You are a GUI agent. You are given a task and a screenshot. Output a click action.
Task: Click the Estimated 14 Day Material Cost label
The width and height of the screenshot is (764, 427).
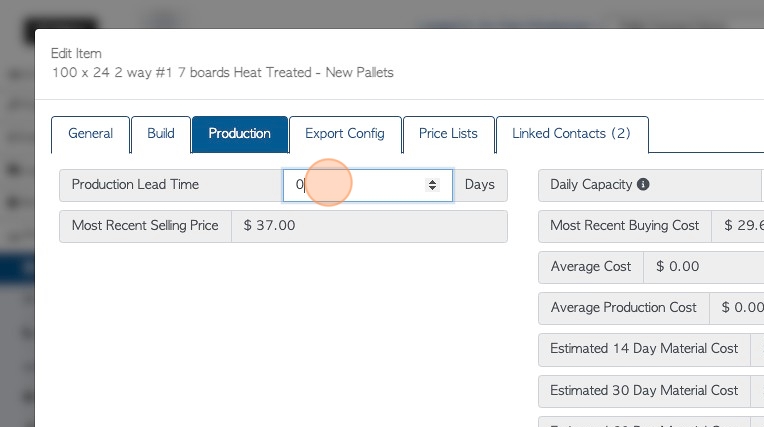(644, 349)
